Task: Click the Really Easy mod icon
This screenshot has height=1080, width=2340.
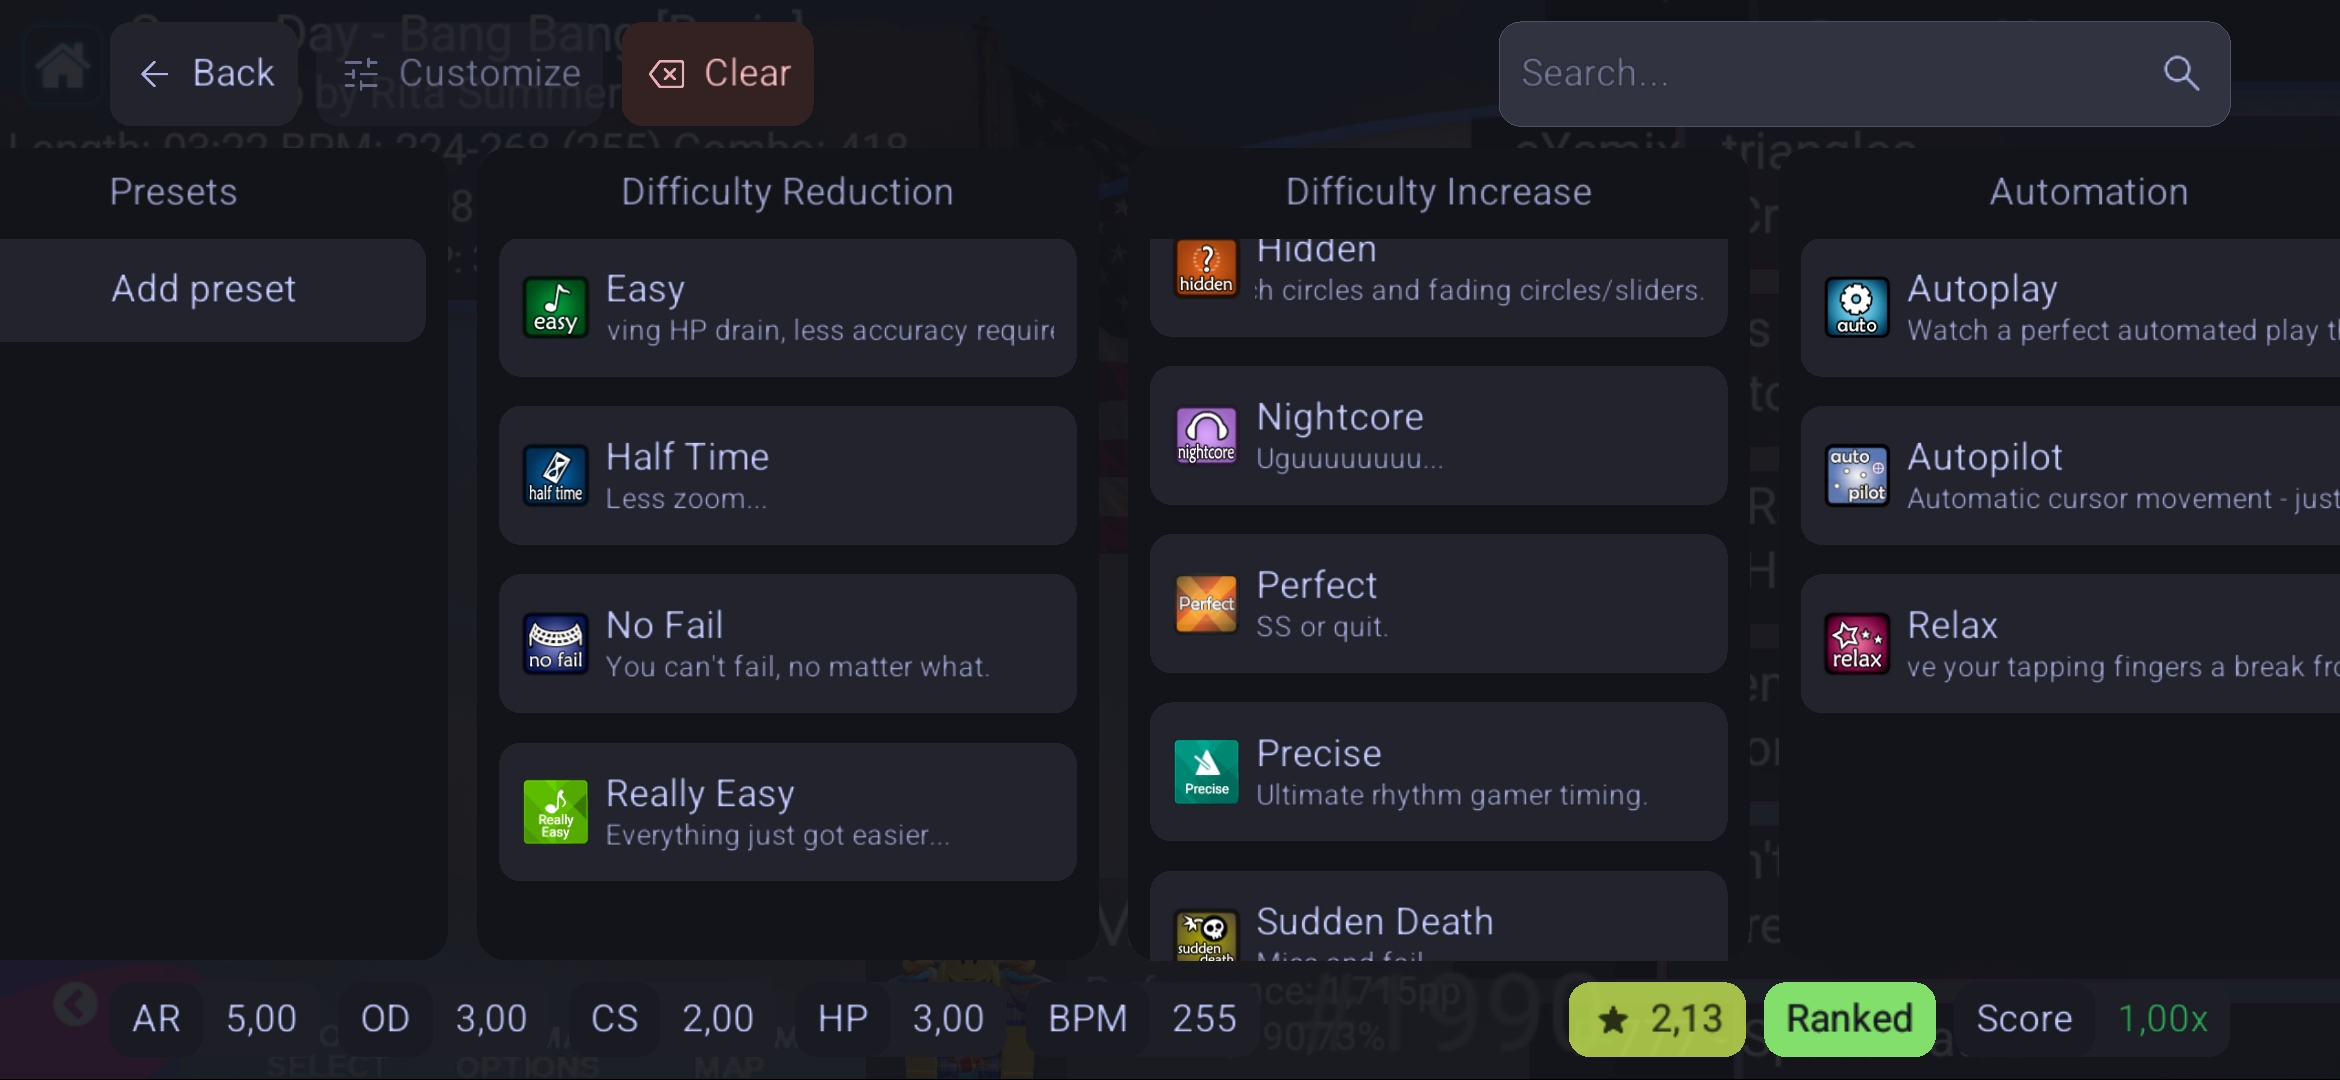Action: [x=555, y=812]
